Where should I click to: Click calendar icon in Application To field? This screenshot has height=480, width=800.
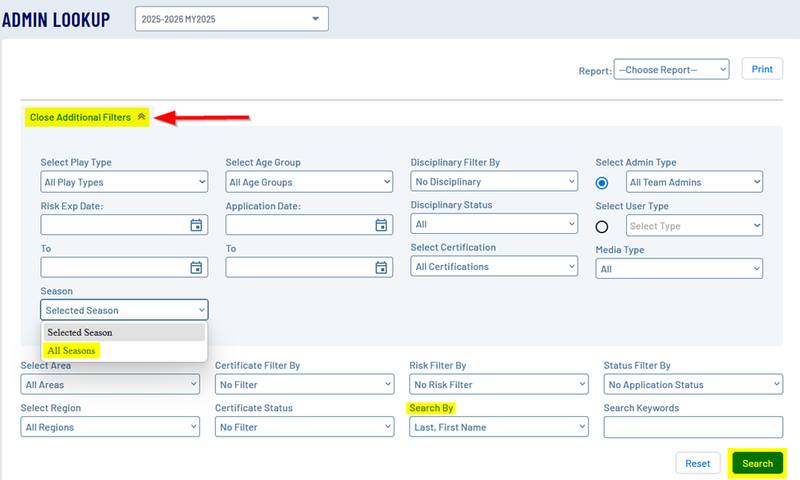pos(381,267)
